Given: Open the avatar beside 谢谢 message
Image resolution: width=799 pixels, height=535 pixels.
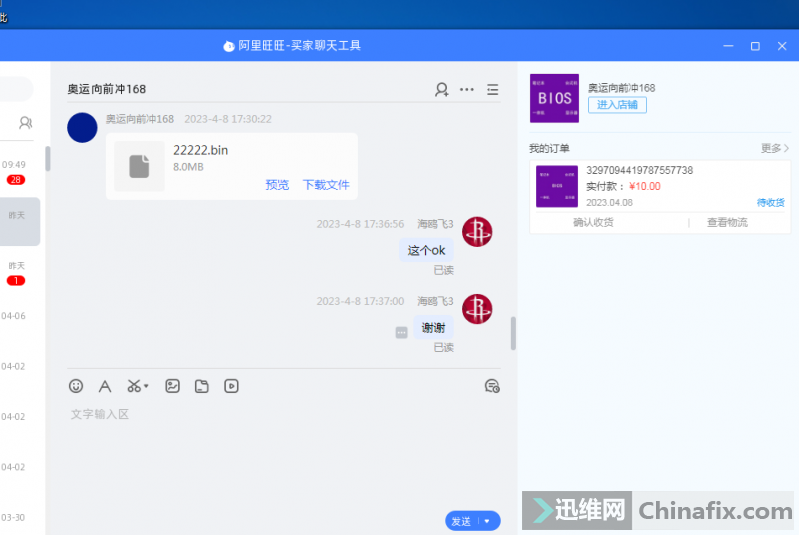Looking at the screenshot, I should point(477,309).
